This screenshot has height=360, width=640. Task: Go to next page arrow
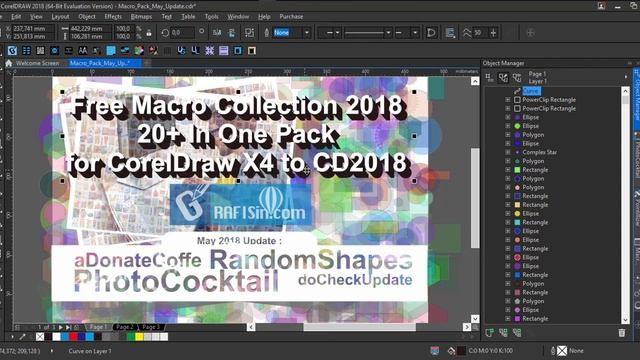60,327
